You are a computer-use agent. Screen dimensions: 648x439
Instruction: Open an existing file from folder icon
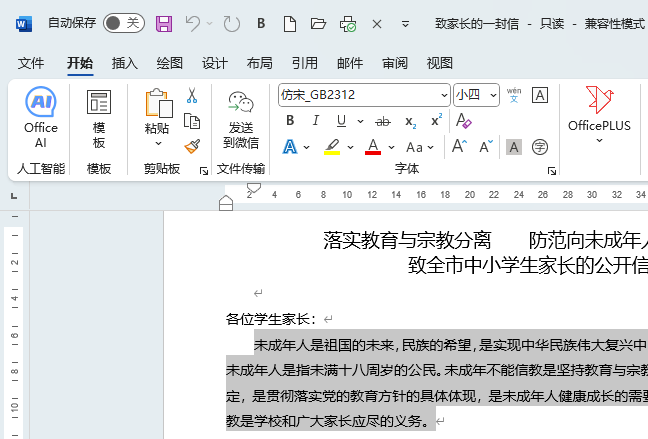coord(318,24)
